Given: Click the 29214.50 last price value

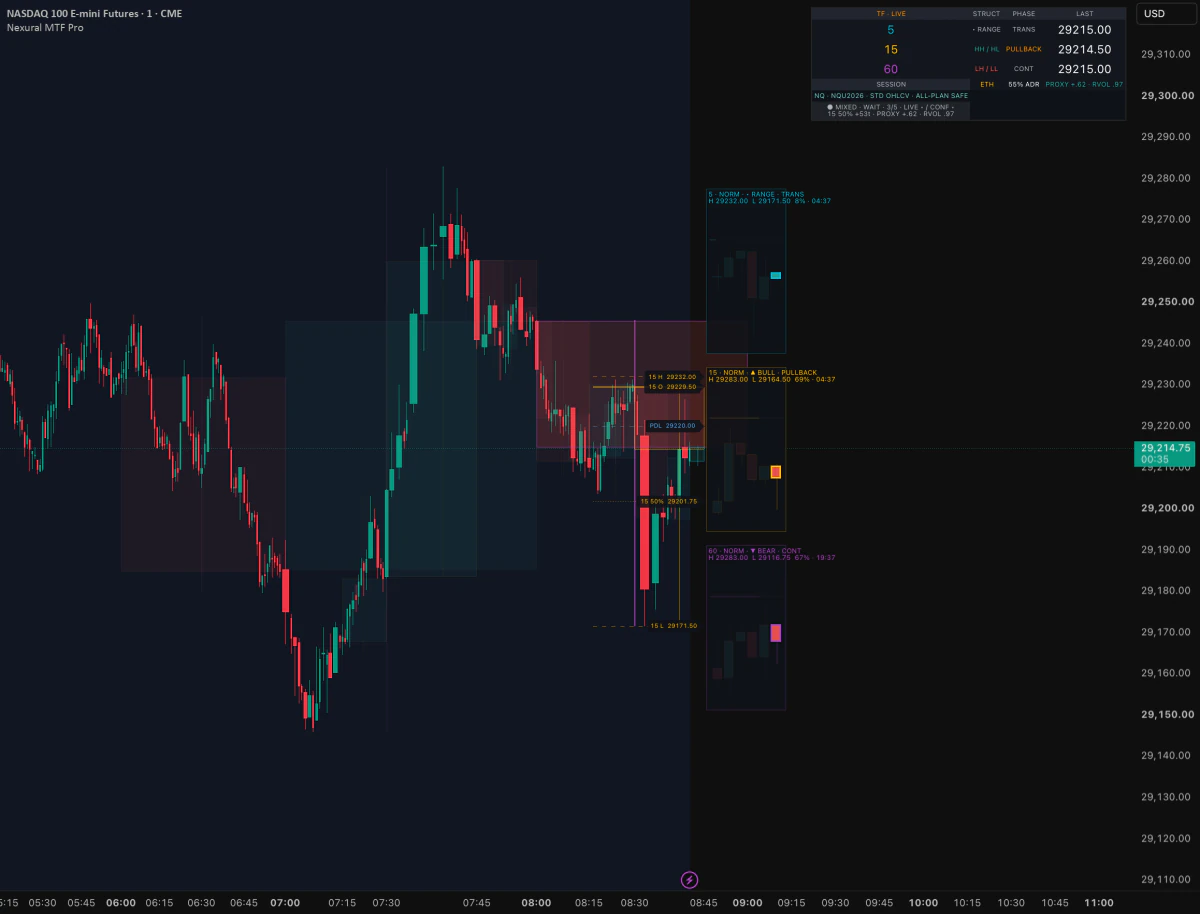Looking at the screenshot, I should click(x=1085, y=49).
